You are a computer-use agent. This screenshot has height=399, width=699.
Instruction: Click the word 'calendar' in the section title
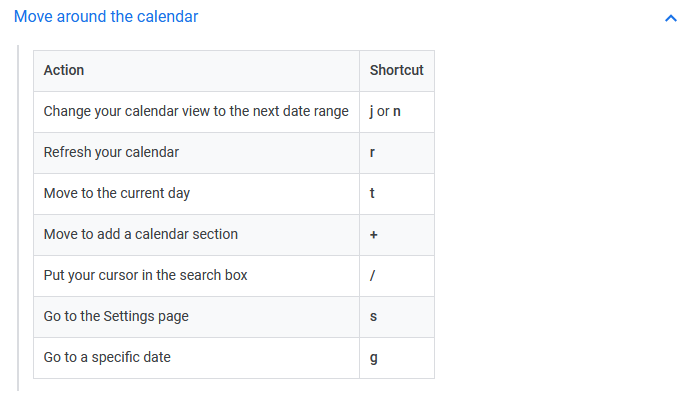tap(167, 16)
